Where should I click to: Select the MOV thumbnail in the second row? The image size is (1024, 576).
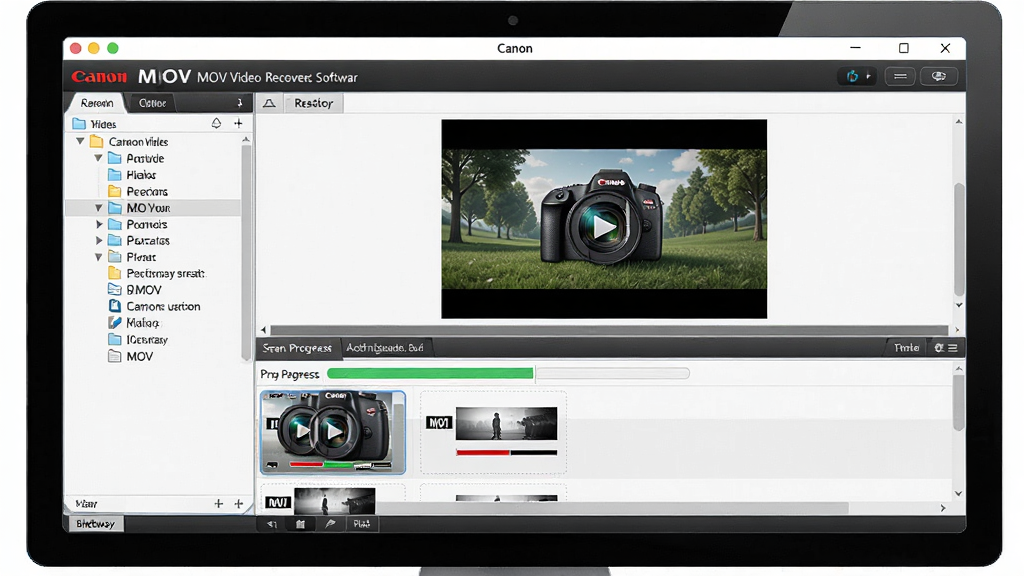[x=333, y=500]
